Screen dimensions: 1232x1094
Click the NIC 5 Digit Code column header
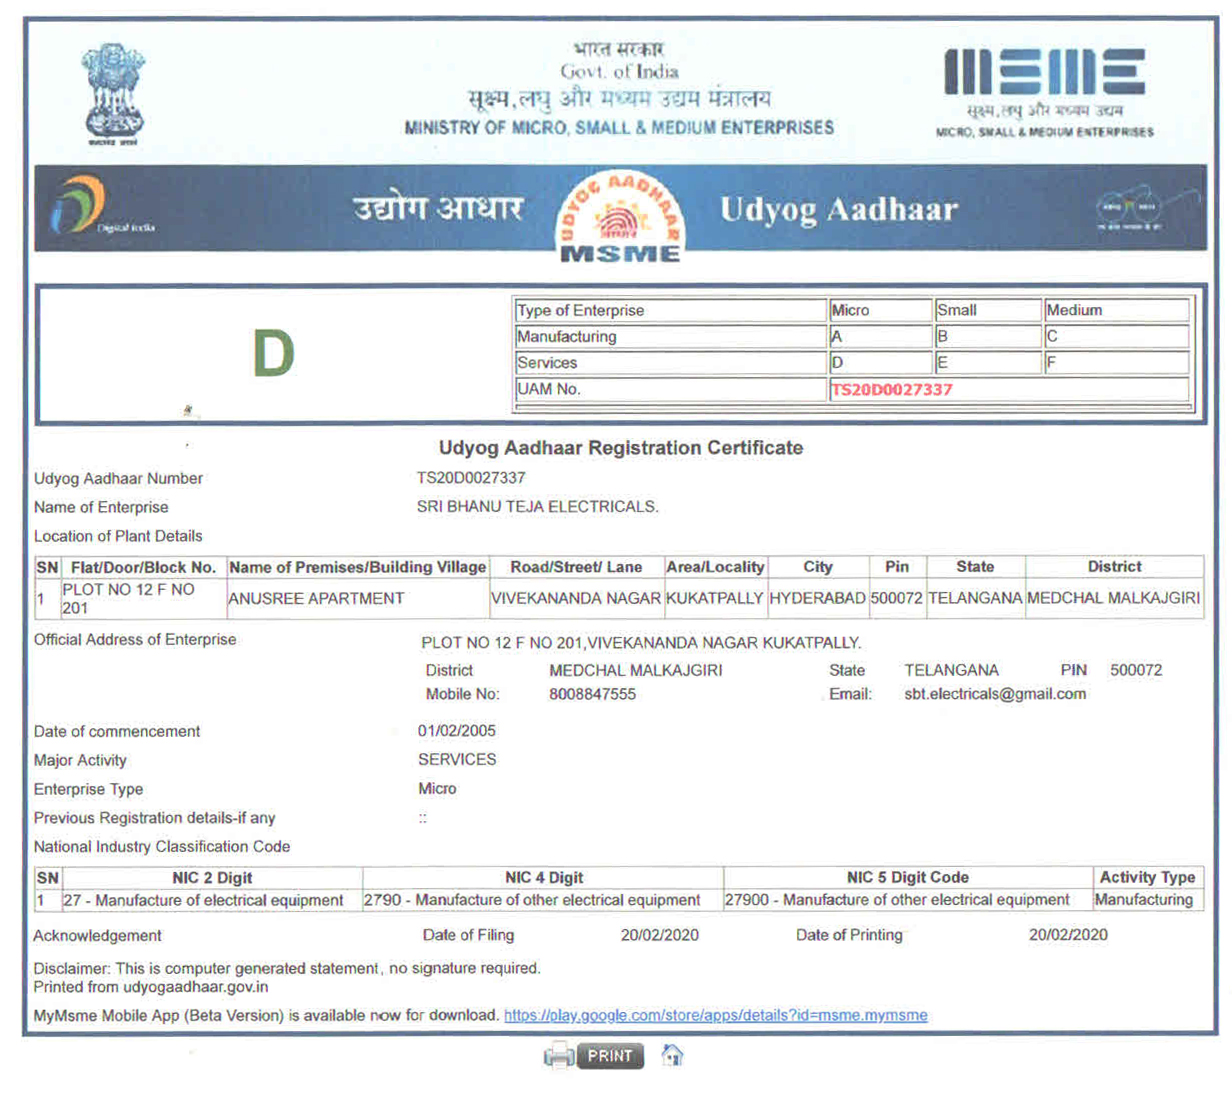pyautogui.click(x=907, y=877)
